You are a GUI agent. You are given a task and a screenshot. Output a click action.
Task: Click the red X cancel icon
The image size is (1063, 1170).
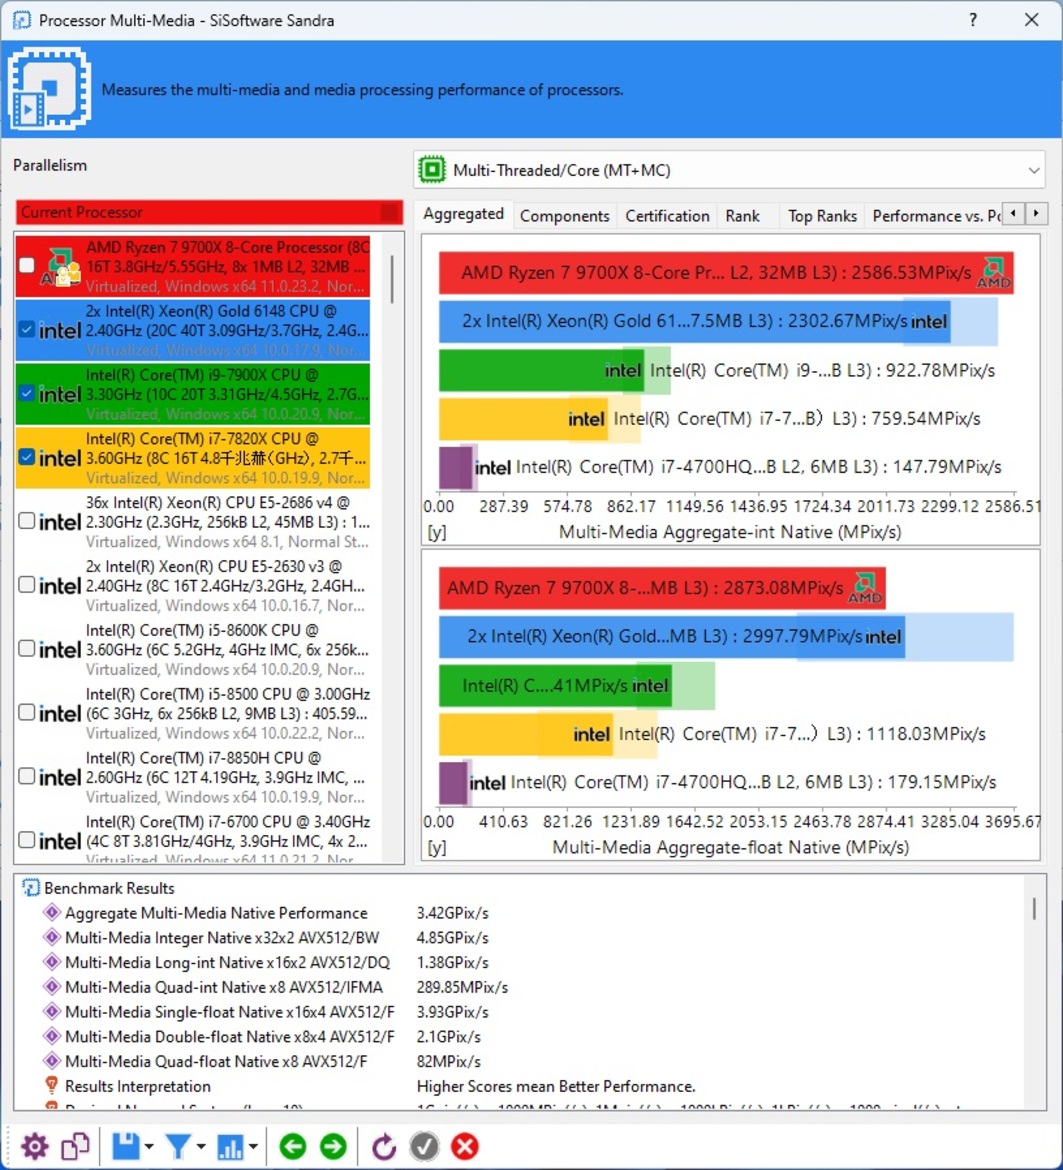(x=465, y=1146)
